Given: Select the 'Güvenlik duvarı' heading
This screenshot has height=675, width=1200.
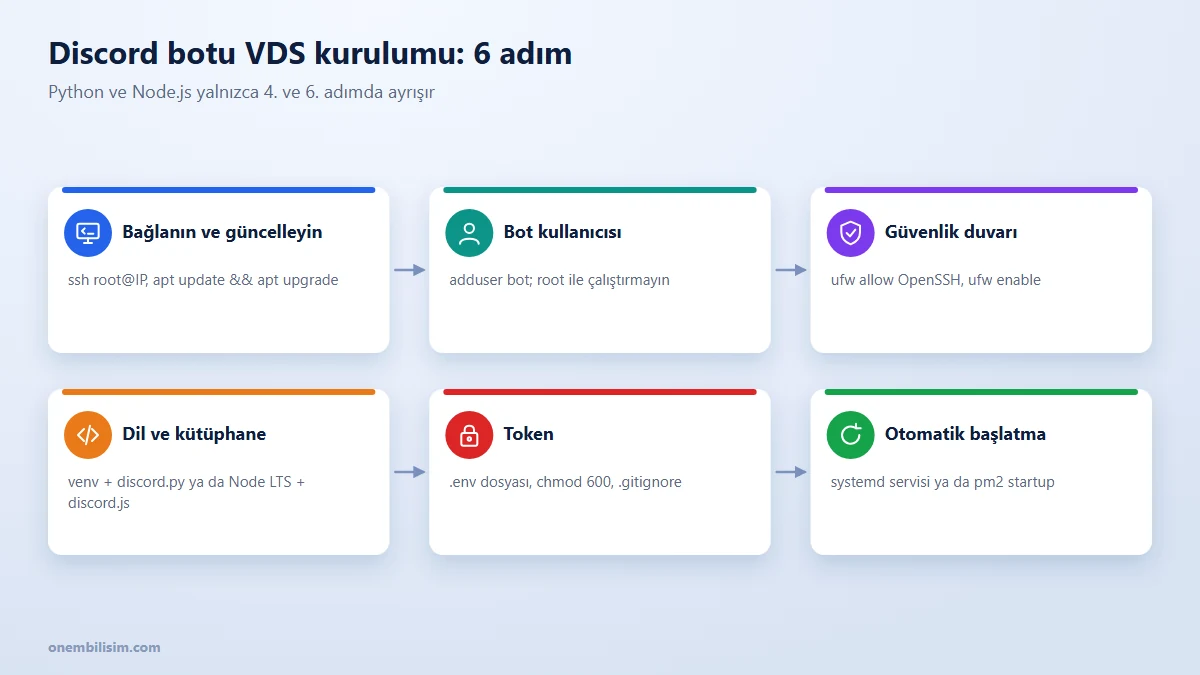Looking at the screenshot, I should (951, 232).
